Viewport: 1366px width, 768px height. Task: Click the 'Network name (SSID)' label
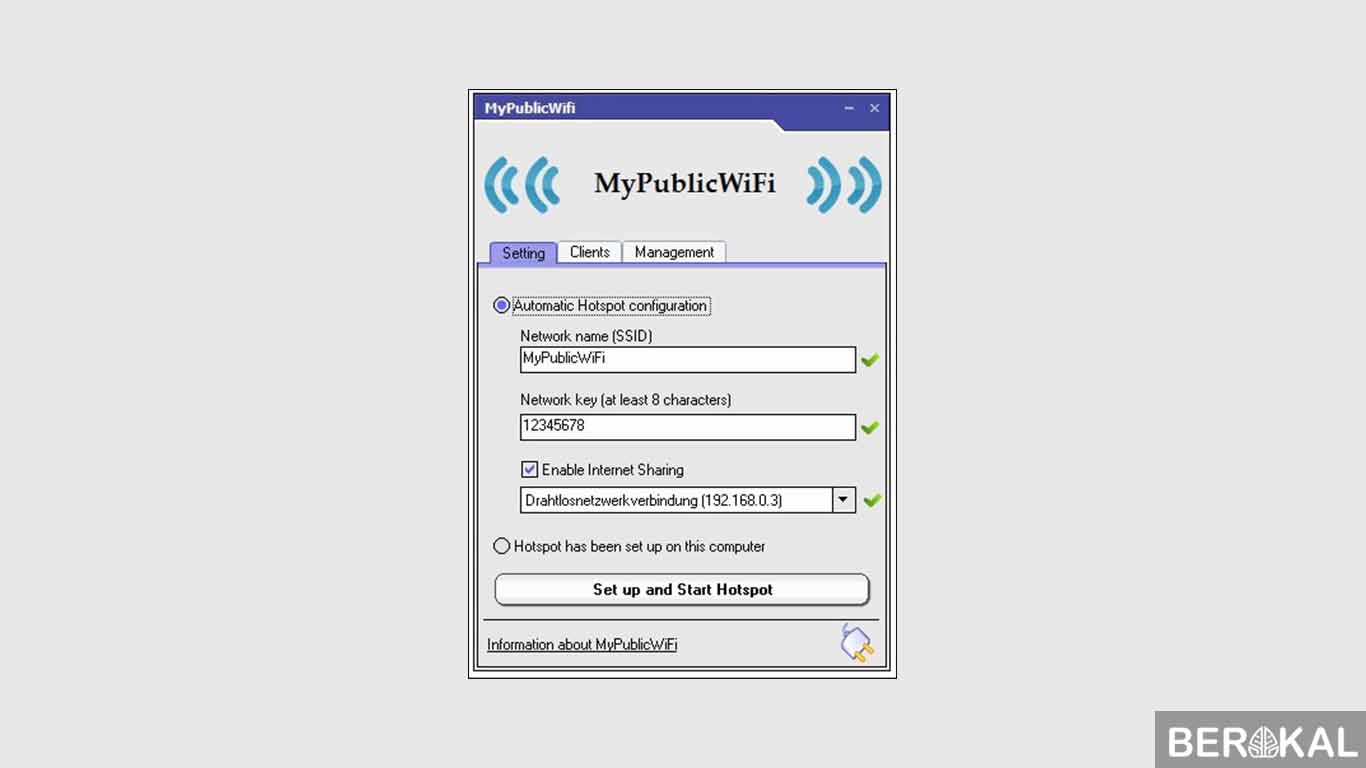(586, 336)
